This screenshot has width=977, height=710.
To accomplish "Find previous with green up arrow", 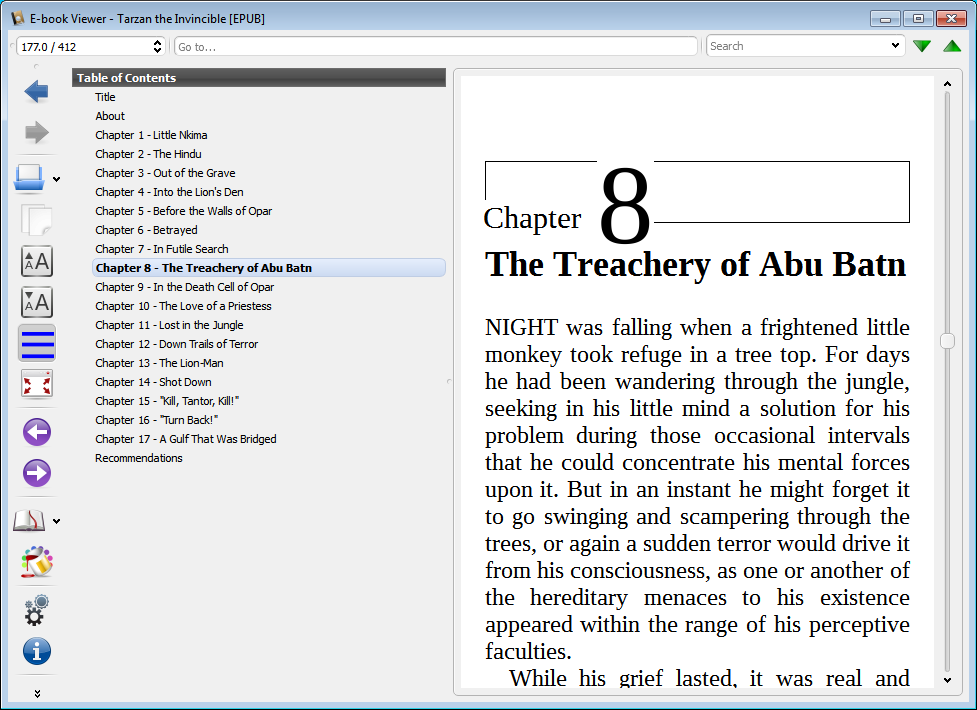I will click(x=952, y=46).
